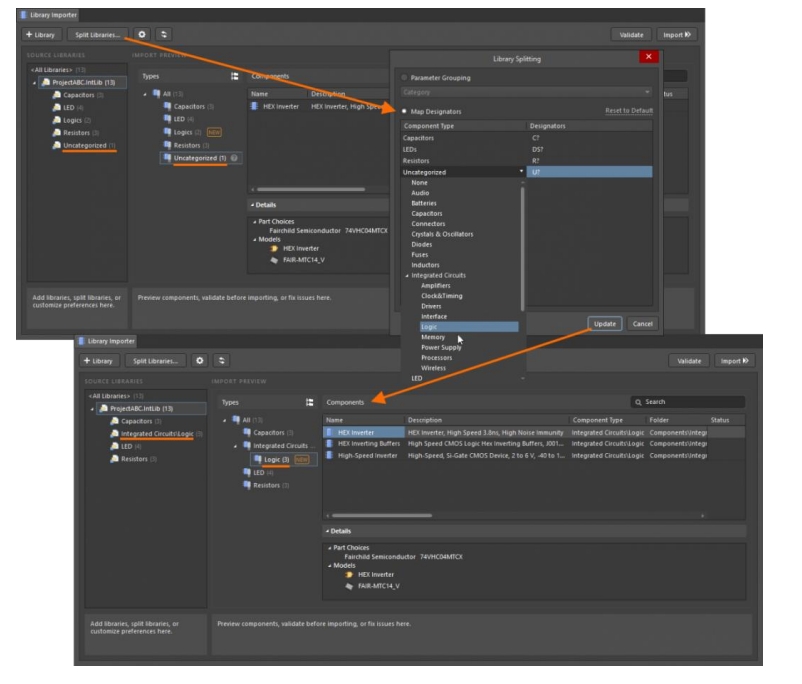Click Add Library button in lower window

(x=98, y=361)
